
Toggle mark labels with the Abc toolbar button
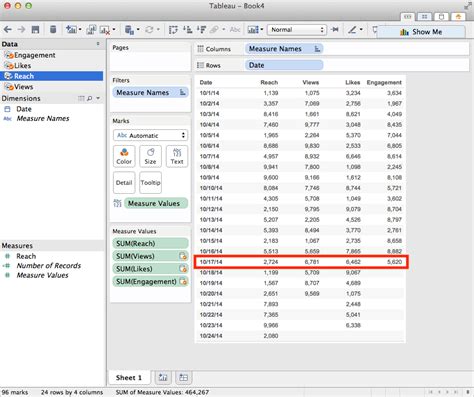tap(235, 30)
